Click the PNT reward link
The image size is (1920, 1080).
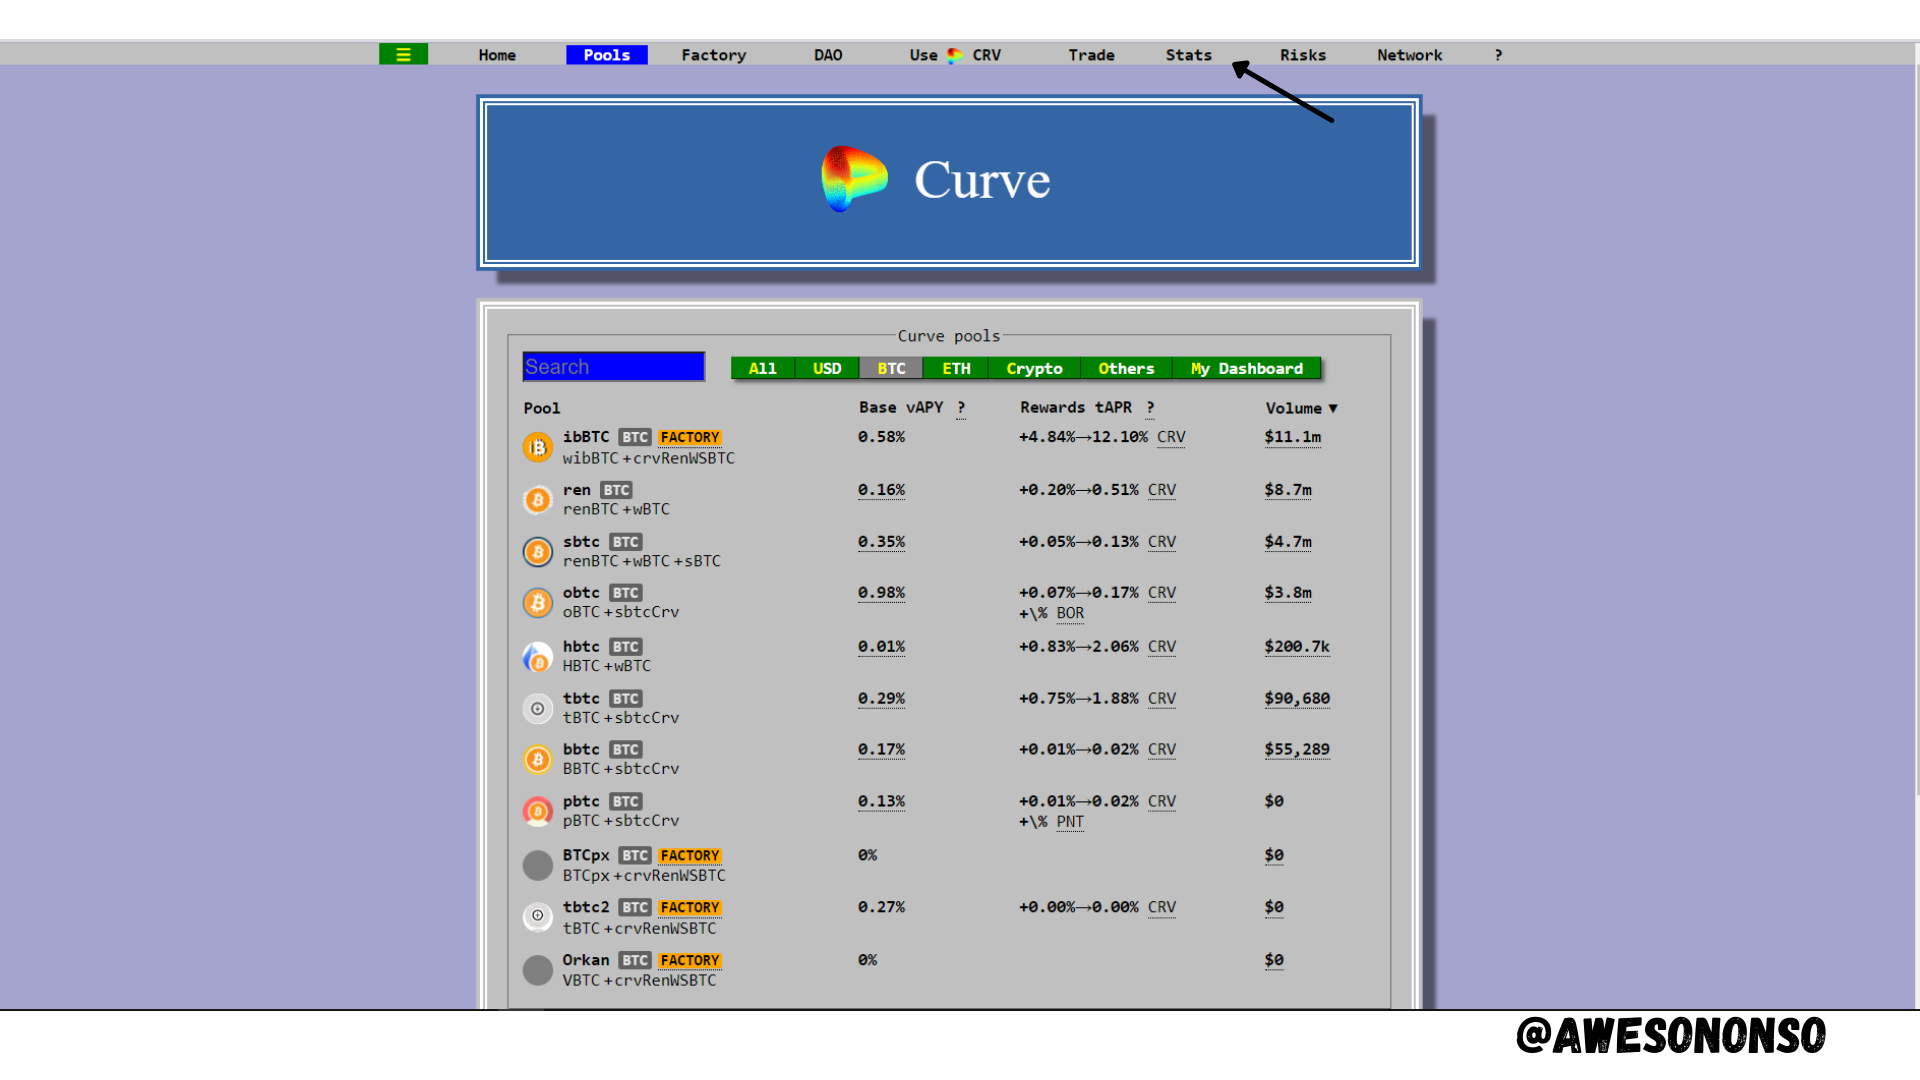(1070, 823)
